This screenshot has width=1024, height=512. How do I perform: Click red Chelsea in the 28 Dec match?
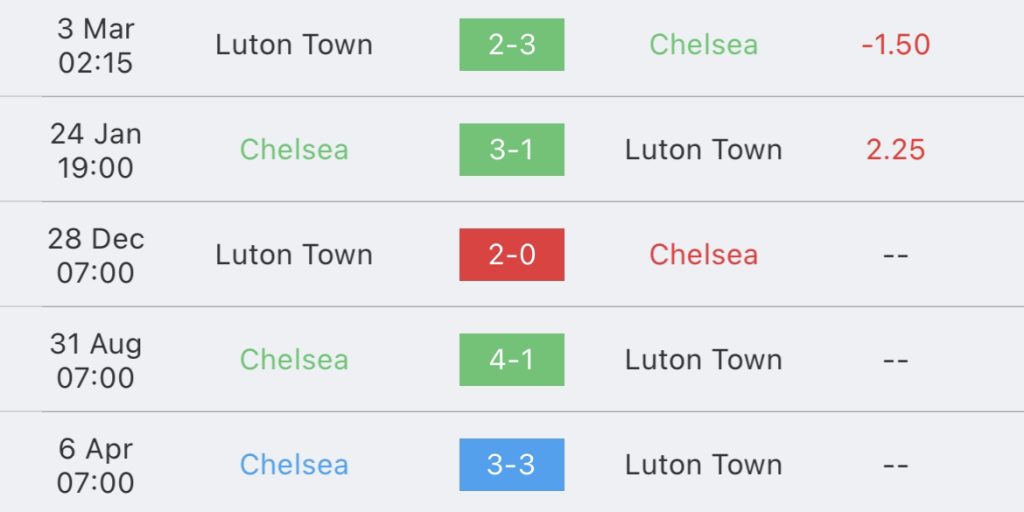coord(703,254)
